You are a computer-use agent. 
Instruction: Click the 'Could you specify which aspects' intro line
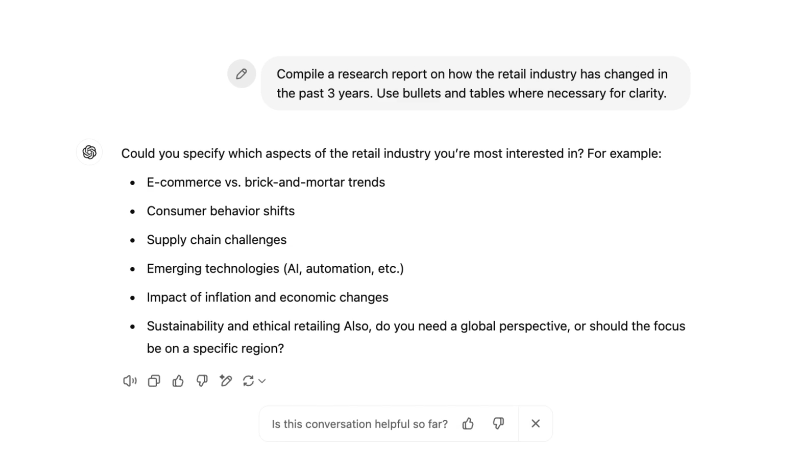pyautogui.click(x=391, y=153)
